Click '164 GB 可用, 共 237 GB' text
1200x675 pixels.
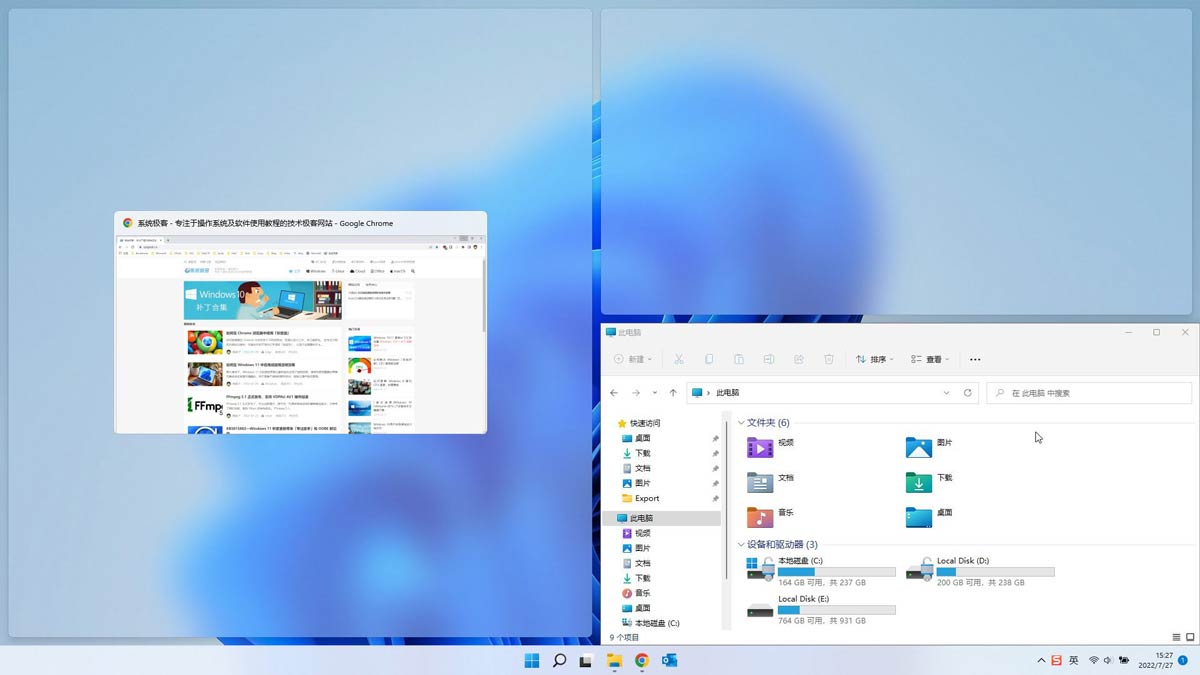pos(822,583)
